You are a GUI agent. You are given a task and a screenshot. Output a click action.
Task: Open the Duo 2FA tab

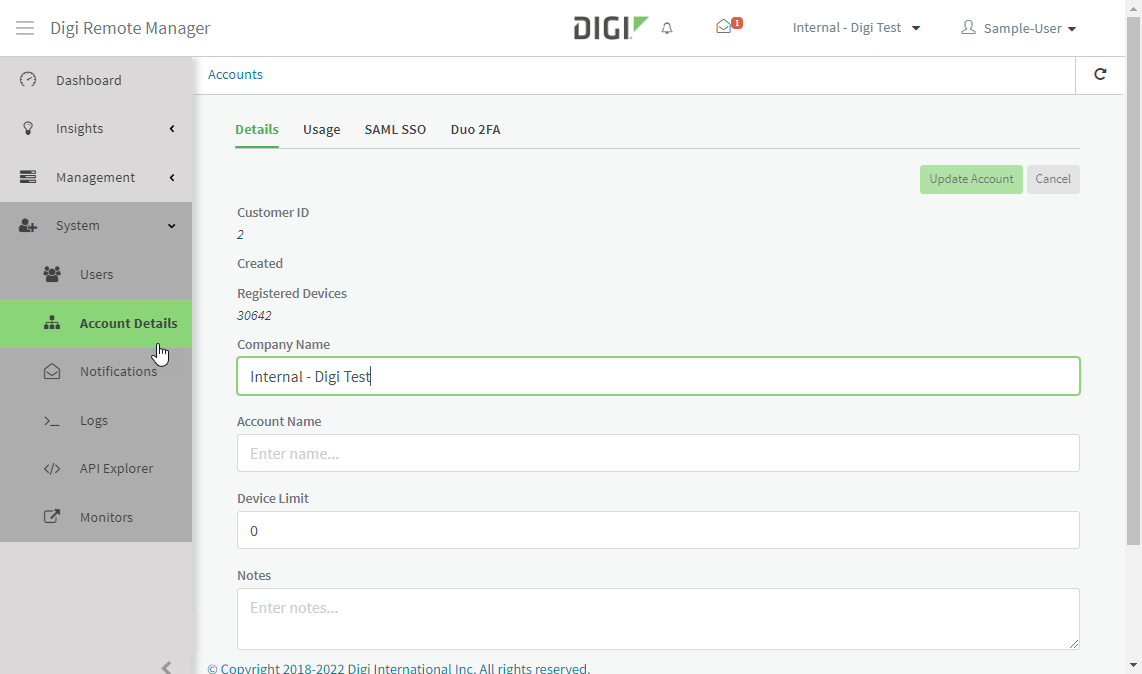tap(475, 129)
